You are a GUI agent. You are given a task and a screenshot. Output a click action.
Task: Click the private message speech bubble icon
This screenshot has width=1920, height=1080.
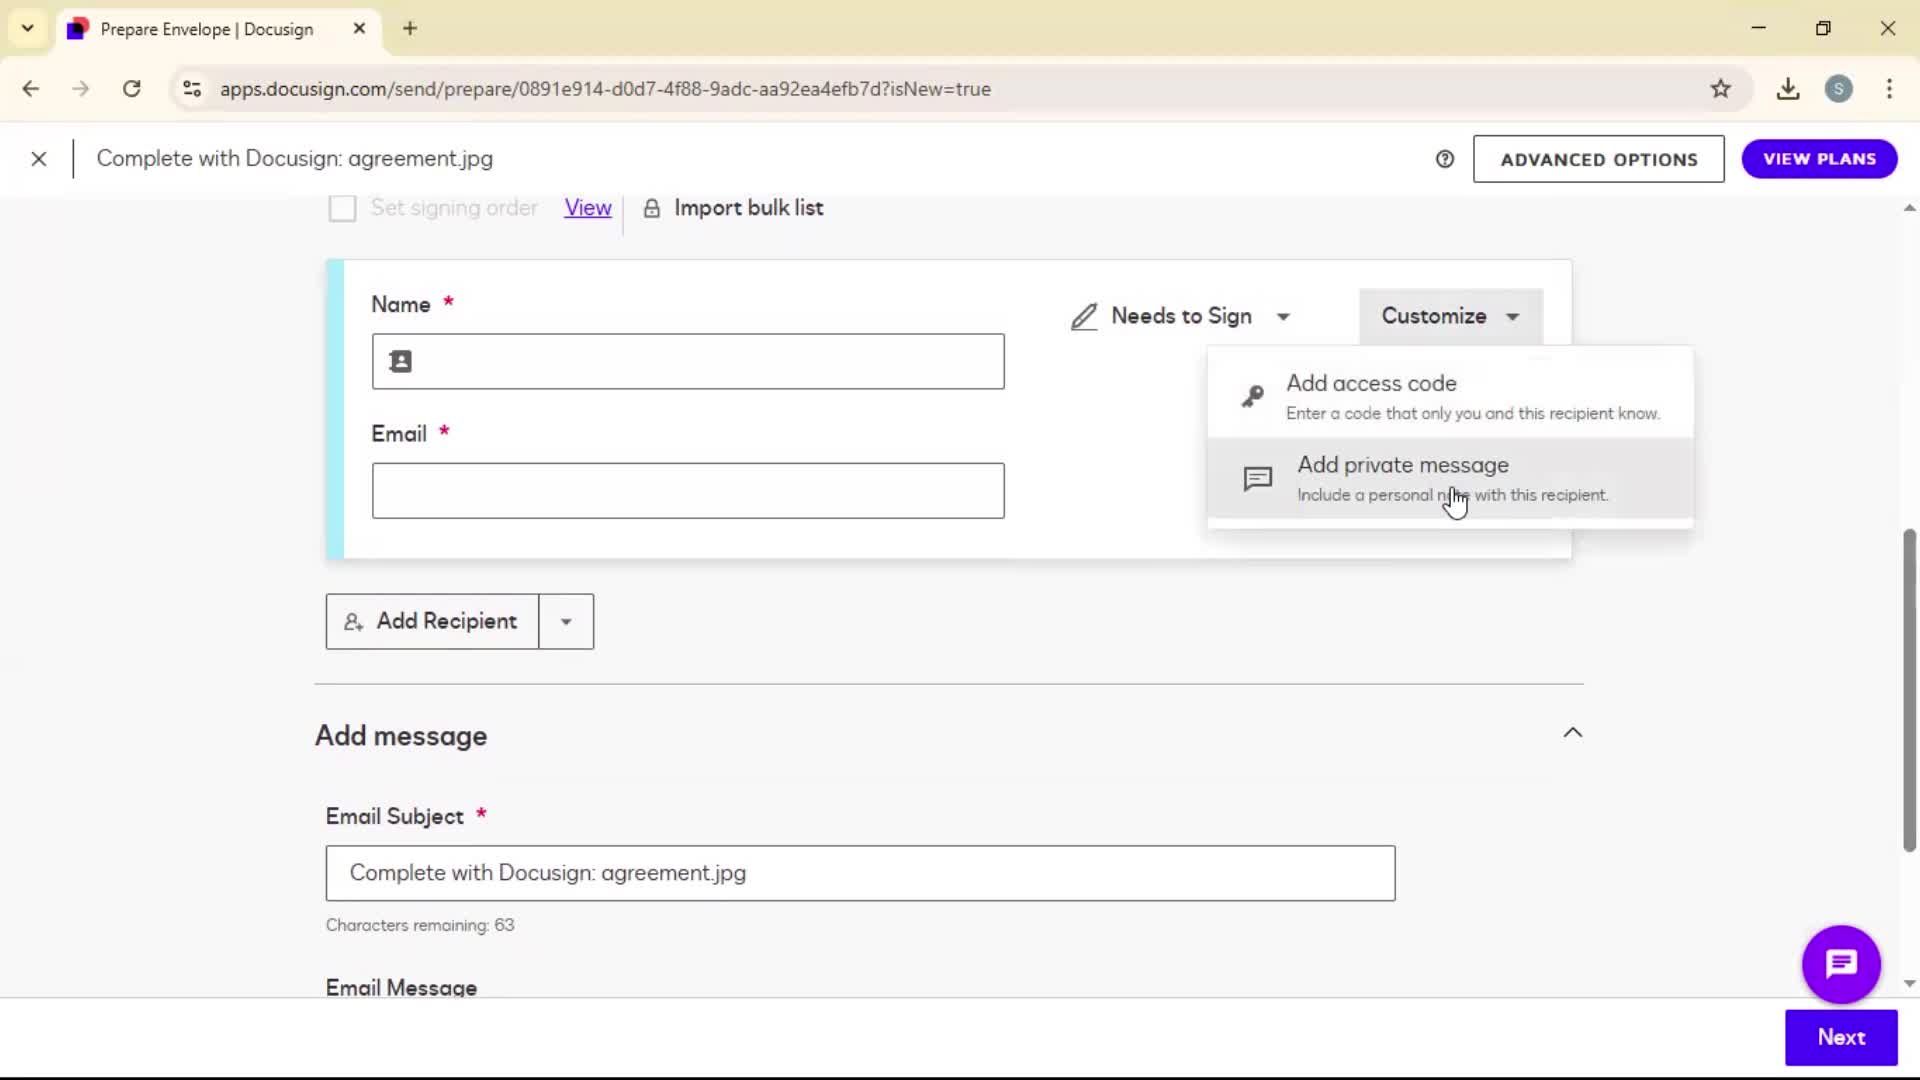point(1257,479)
